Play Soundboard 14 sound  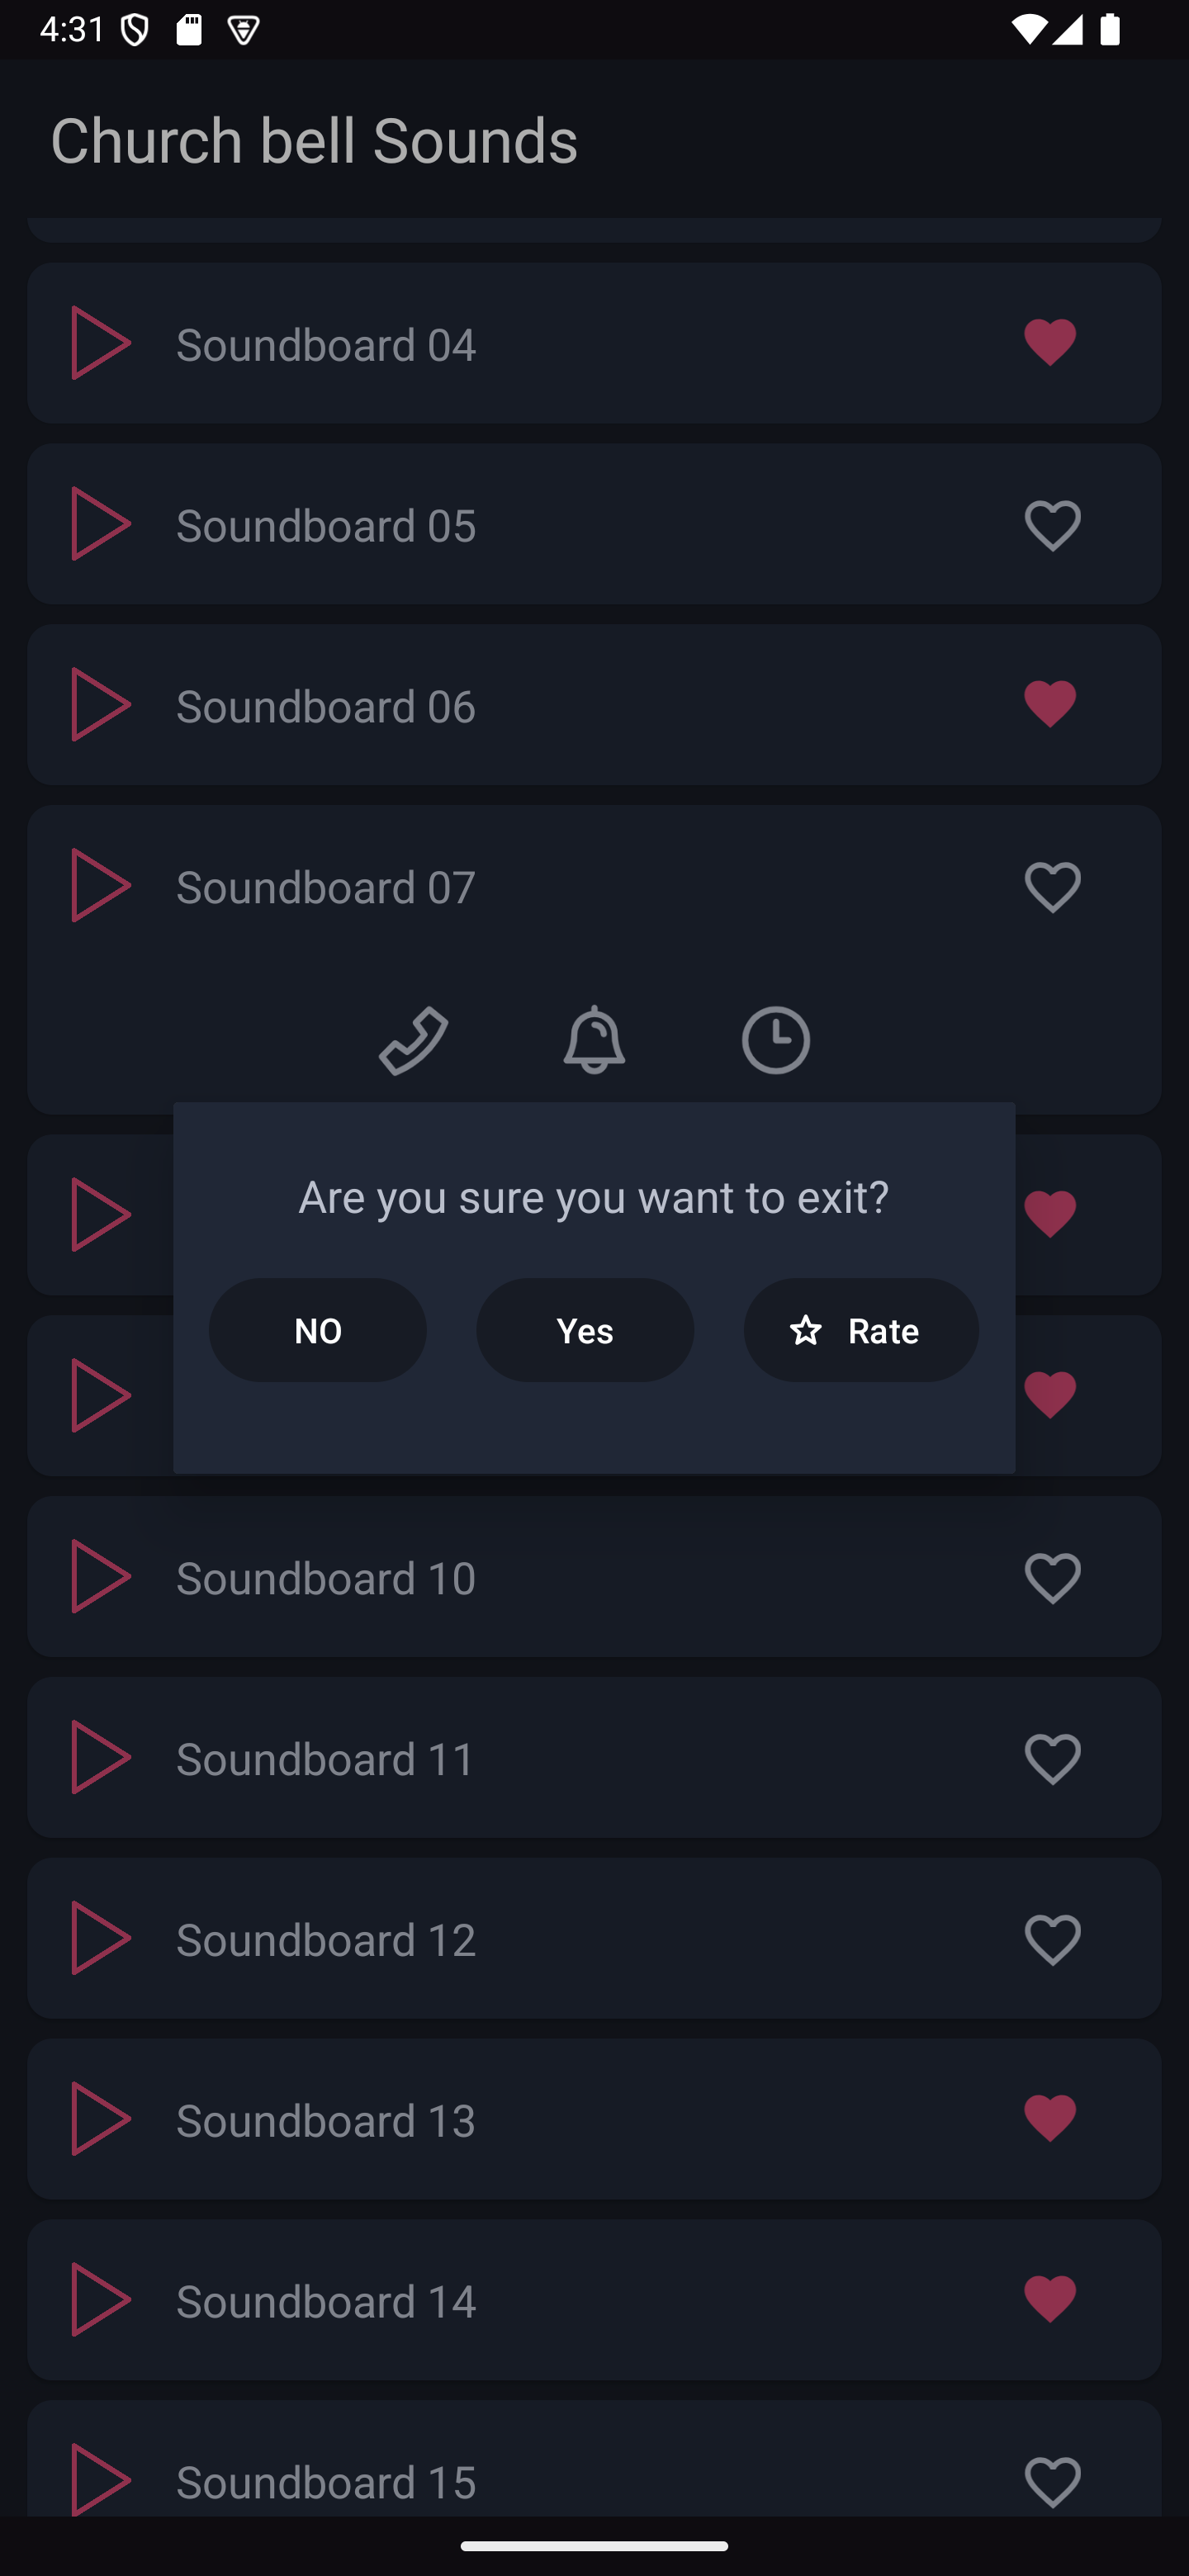pos(101,2300)
